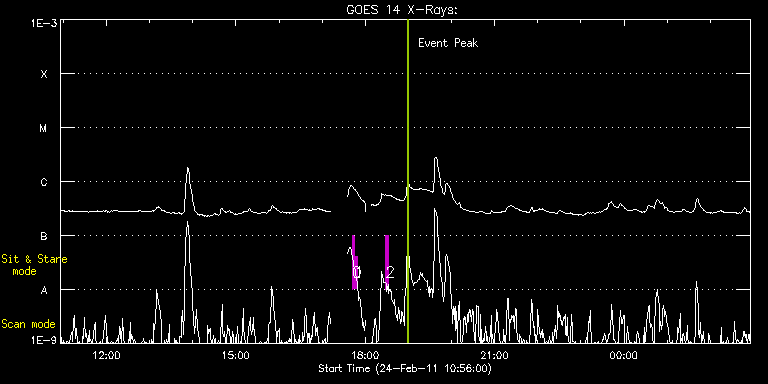768x384 pixels.
Task: Click the green Event Peak vertical line
Action: 408,181
